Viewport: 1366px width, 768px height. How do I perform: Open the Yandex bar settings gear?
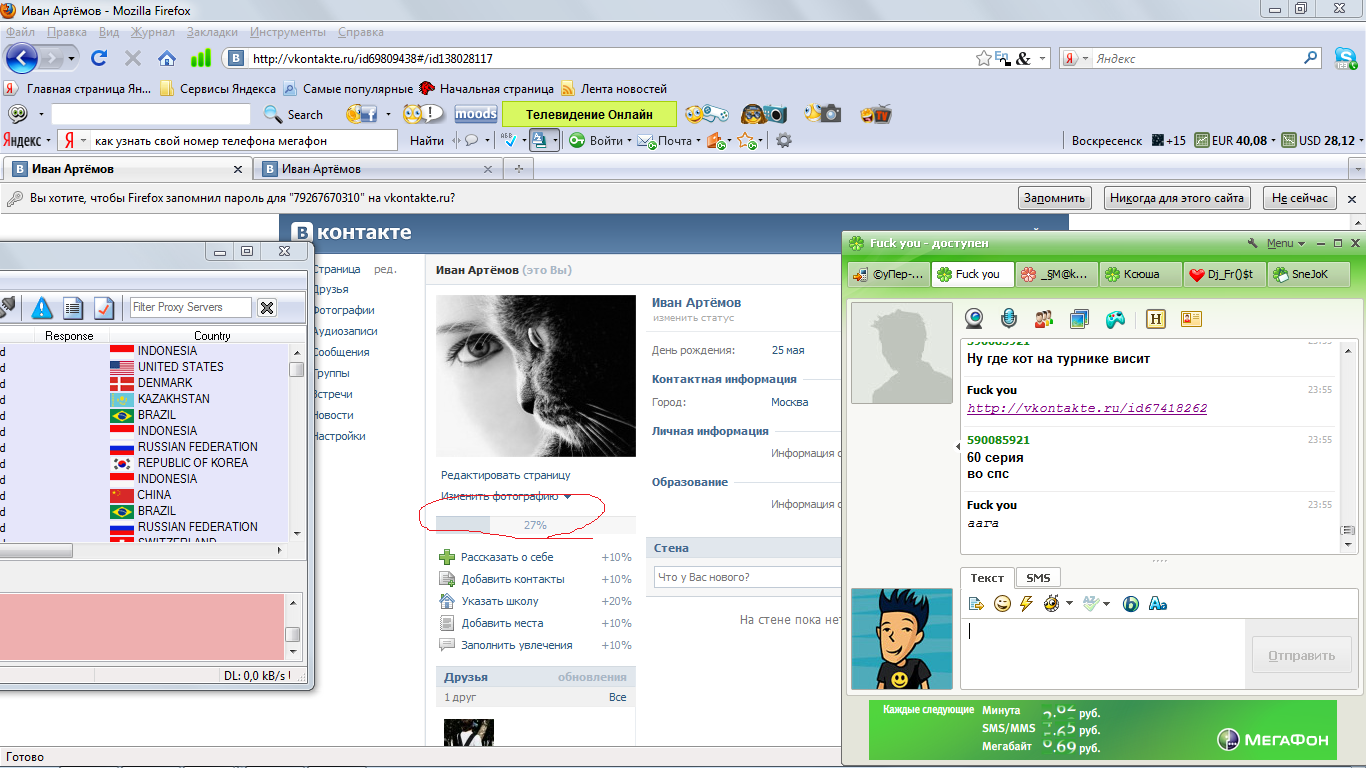(x=784, y=141)
